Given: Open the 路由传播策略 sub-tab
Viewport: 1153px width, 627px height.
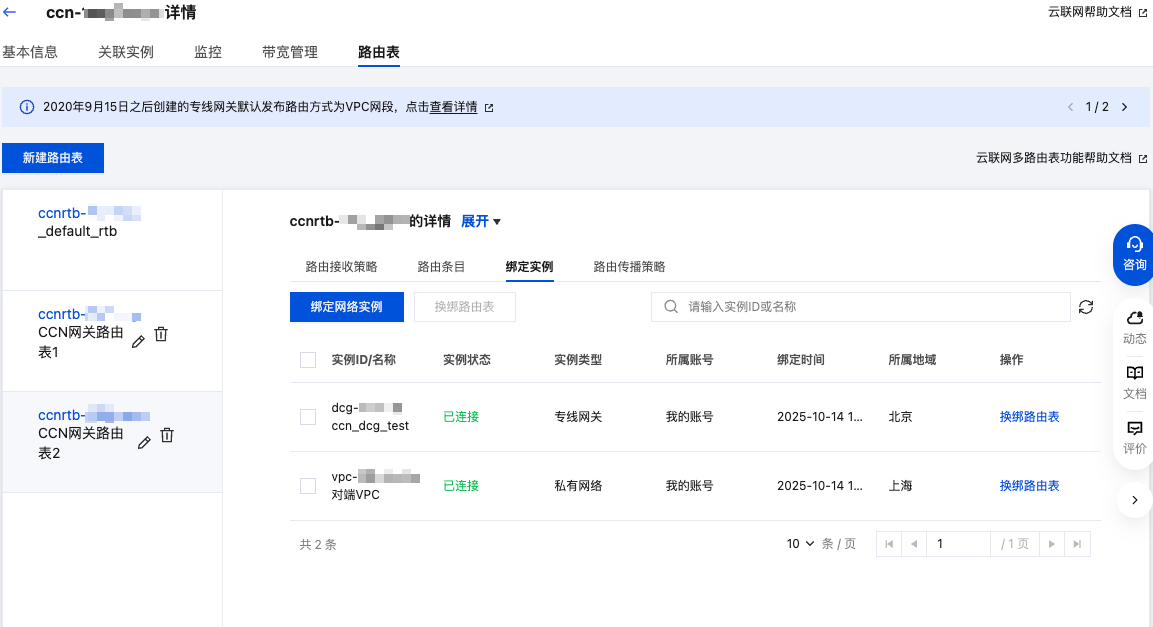Looking at the screenshot, I should tap(629, 267).
